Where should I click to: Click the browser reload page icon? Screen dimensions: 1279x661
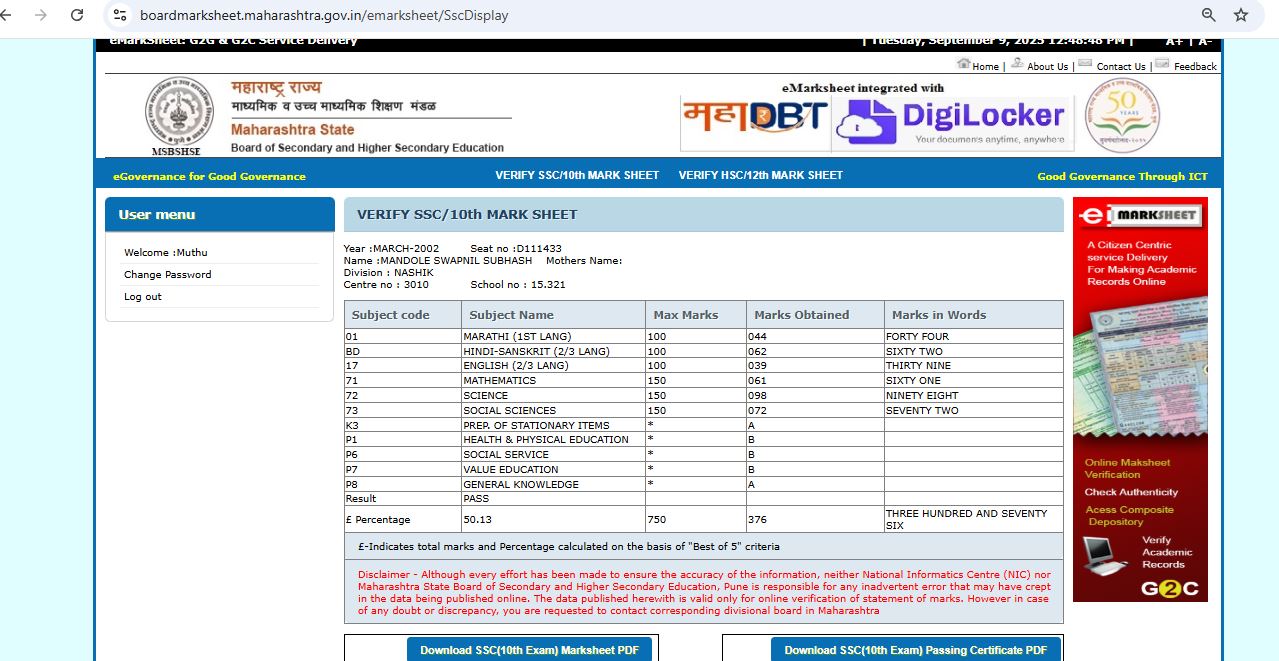click(x=77, y=15)
